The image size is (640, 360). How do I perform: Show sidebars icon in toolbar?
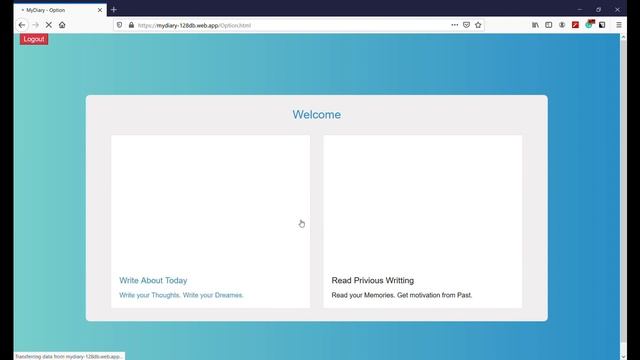click(x=549, y=25)
